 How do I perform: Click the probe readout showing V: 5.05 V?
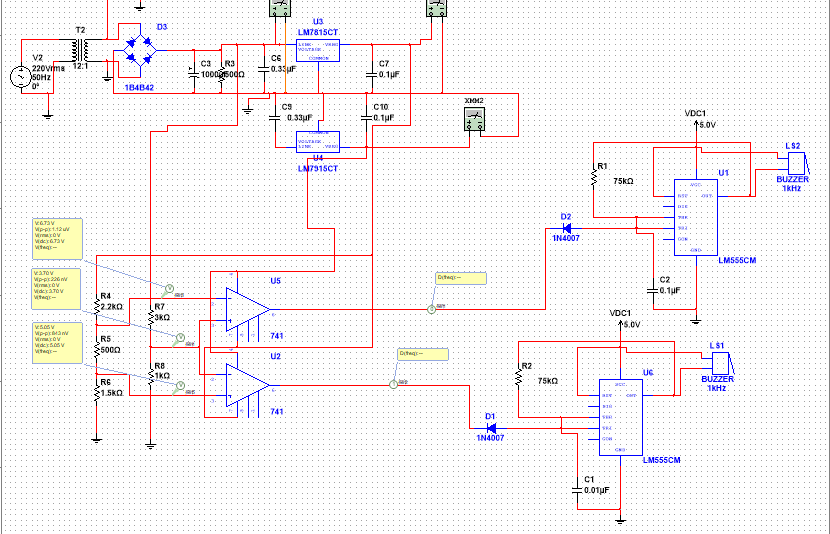(57, 343)
